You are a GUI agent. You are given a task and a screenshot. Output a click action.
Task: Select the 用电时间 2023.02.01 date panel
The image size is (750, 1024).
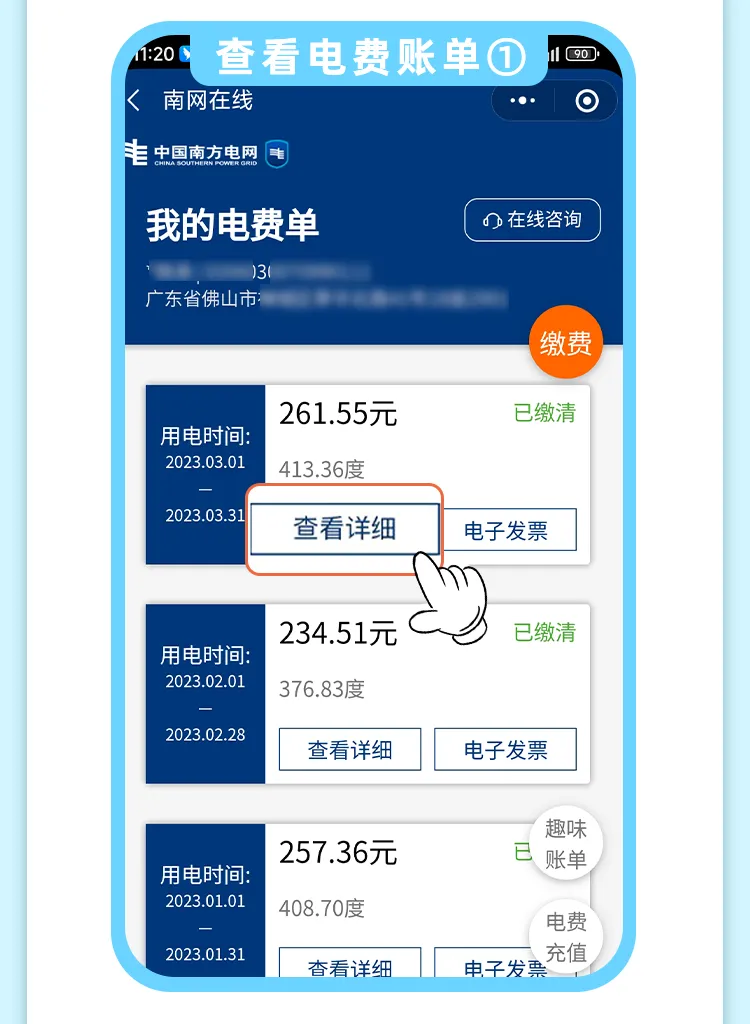point(205,694)
